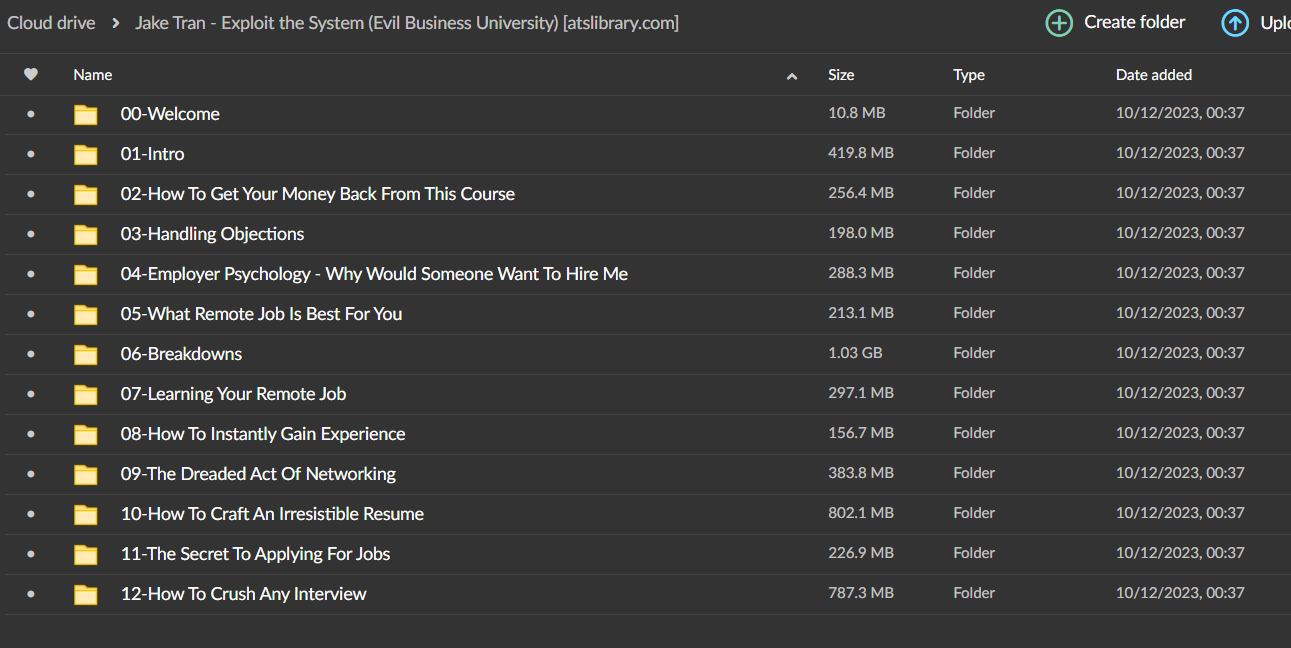Click folder icon for 07-Learning Your Remote Job

[86, 395]
